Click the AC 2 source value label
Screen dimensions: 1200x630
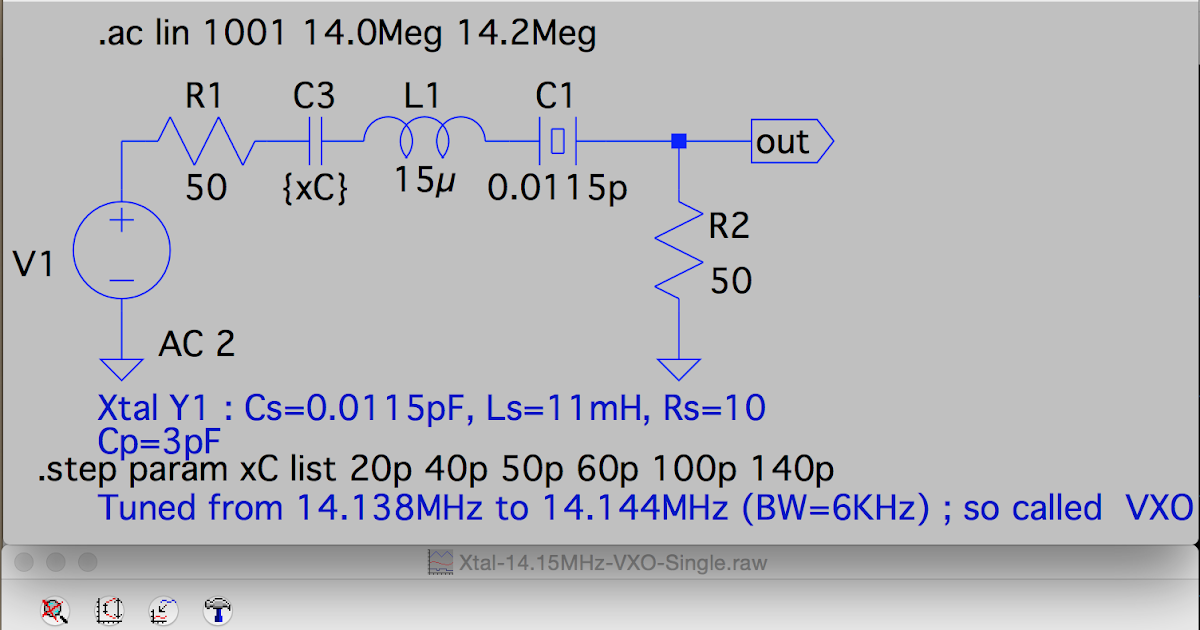(x=197, y=344)
